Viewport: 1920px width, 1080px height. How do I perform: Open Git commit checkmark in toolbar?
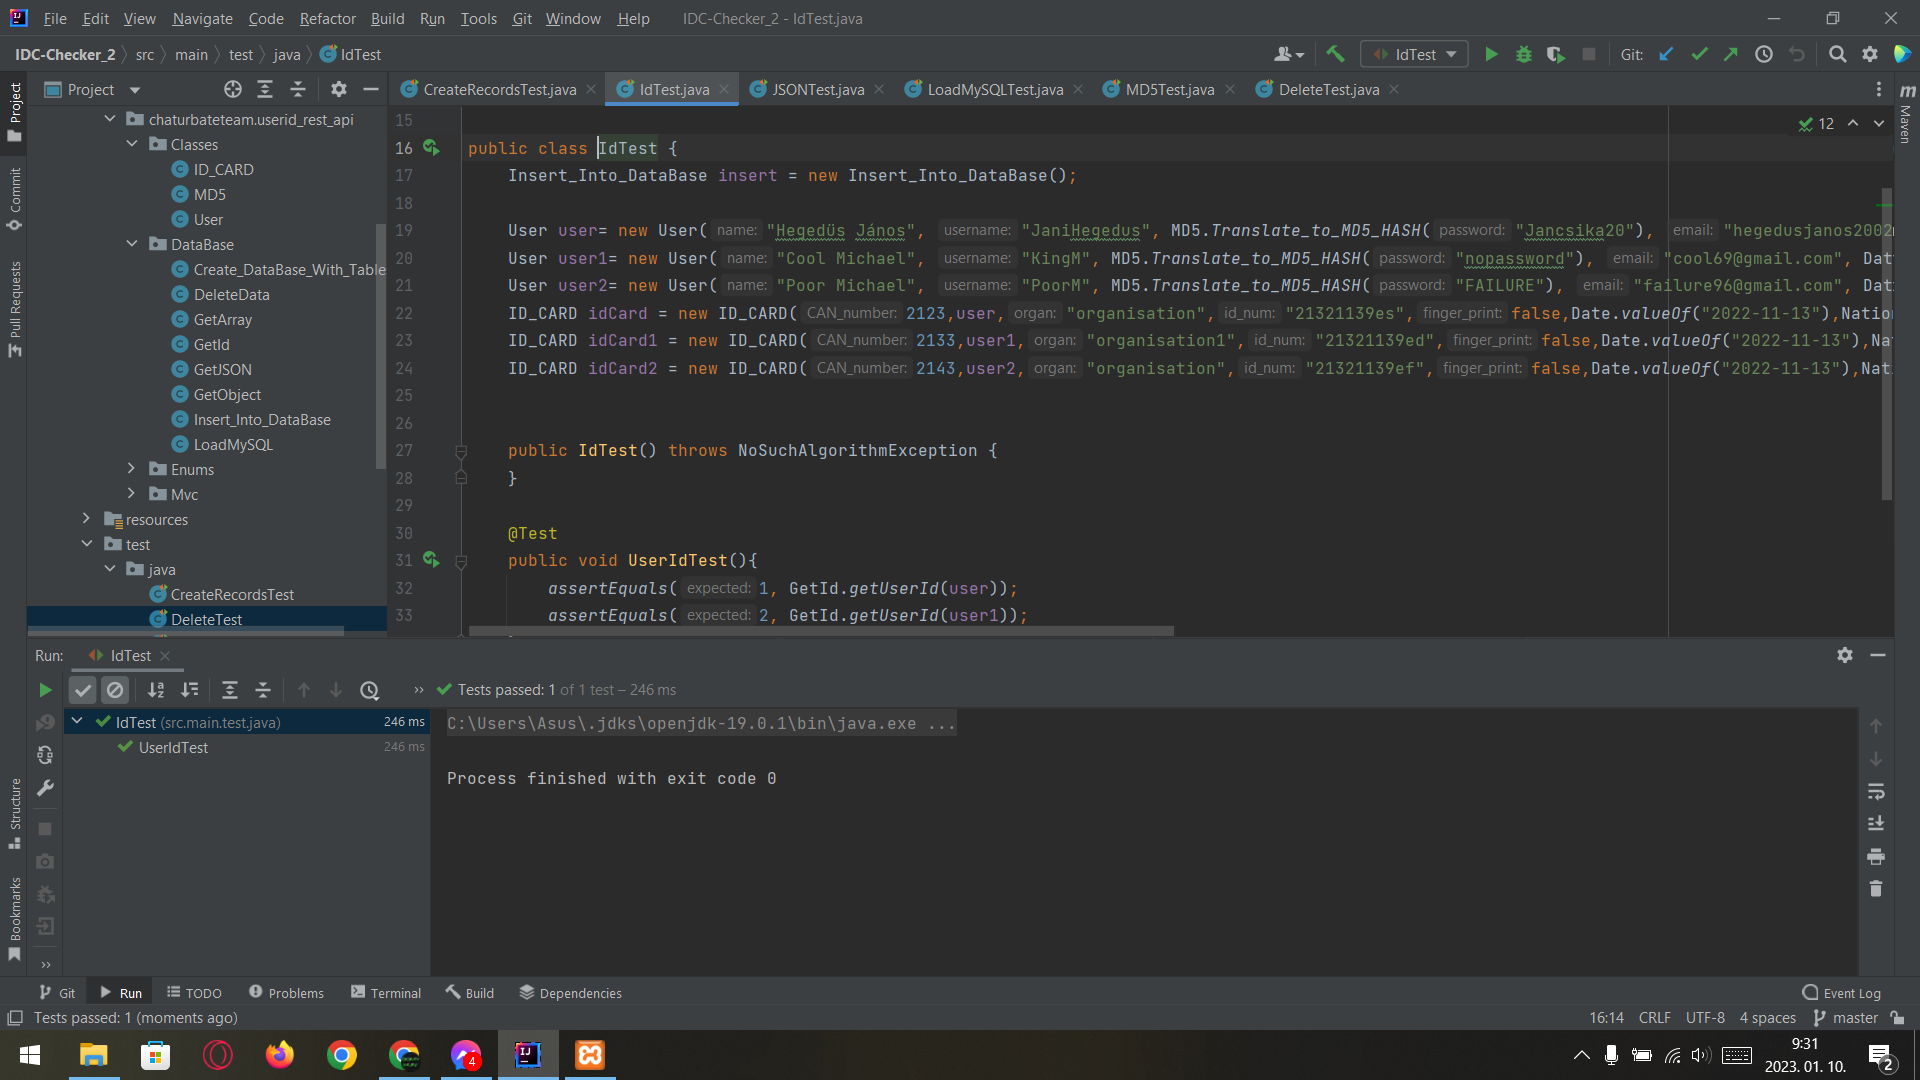1699,55
